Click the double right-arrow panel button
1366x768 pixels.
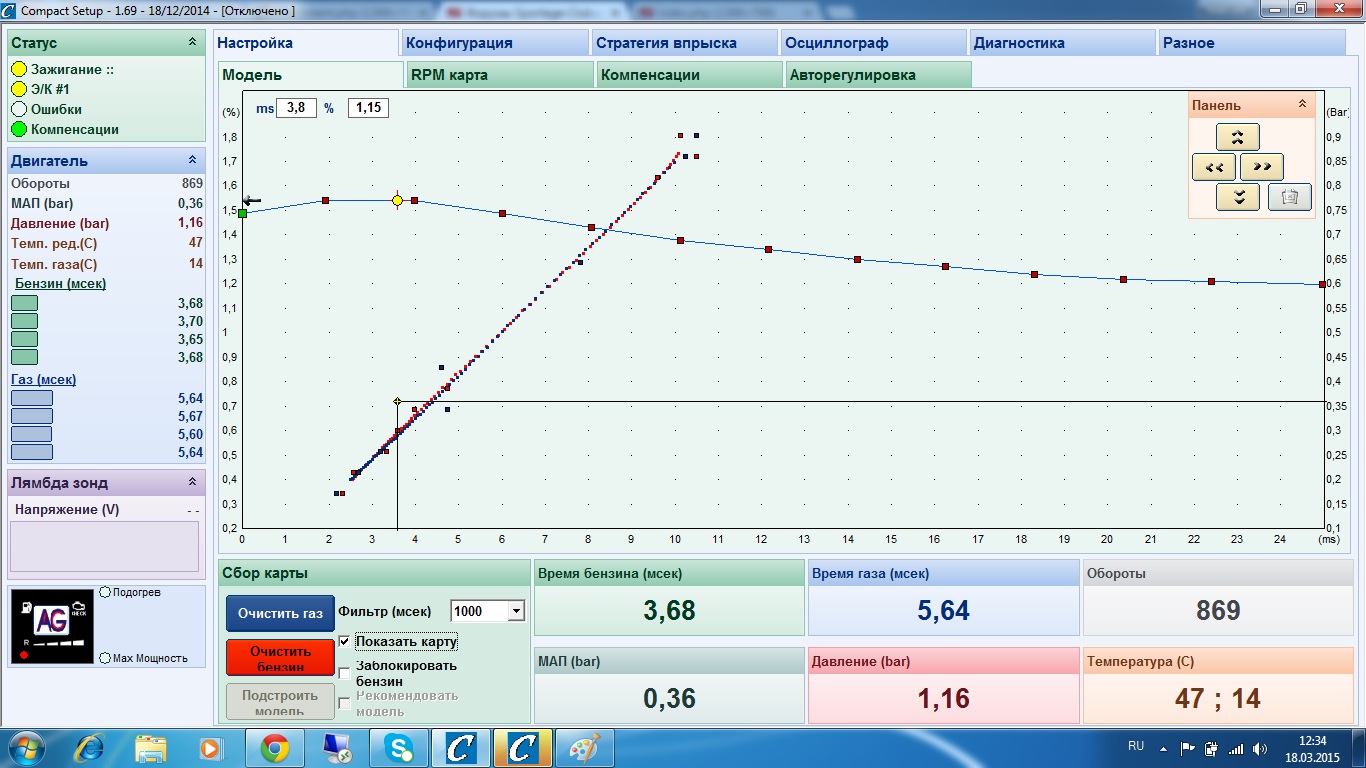[x=1262, y=167]
